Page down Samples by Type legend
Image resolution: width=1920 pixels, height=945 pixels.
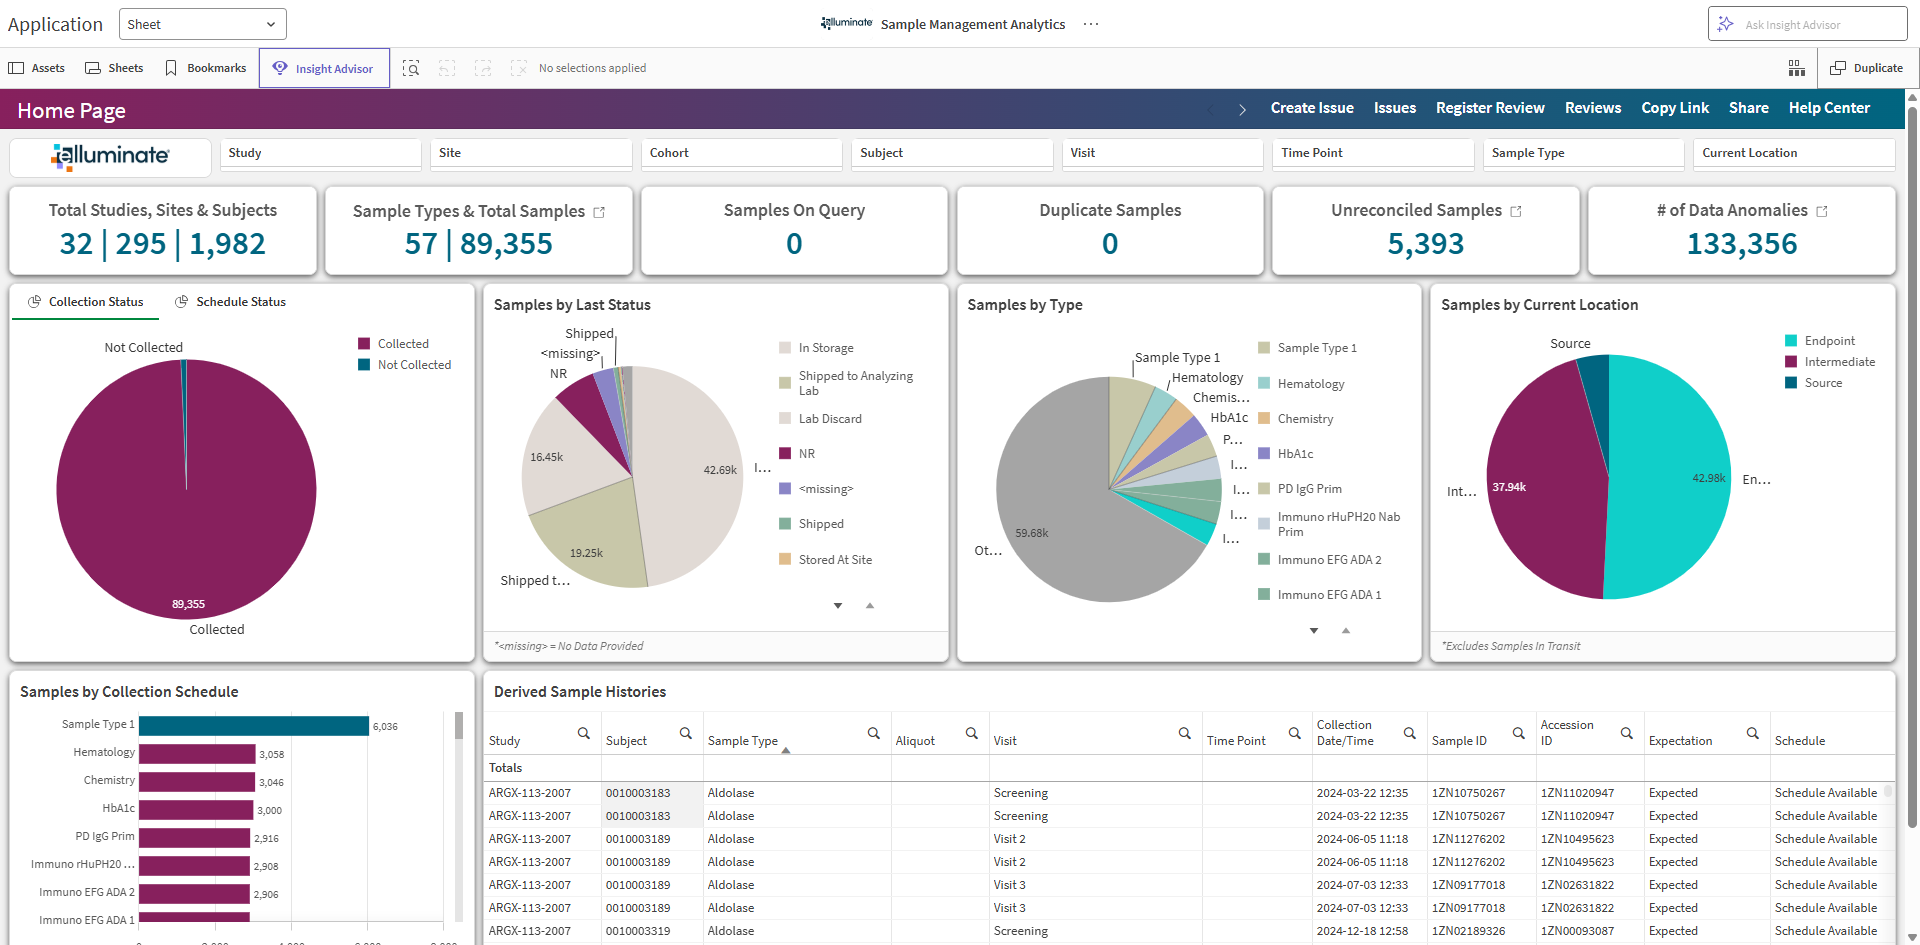[1314, 631]
